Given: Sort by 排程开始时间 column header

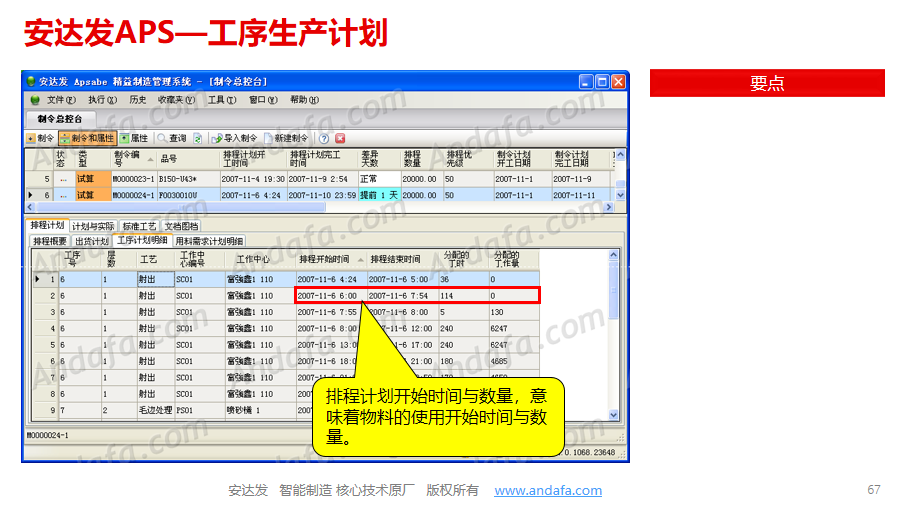Looking at the screenshot, I should pos(330,259).
